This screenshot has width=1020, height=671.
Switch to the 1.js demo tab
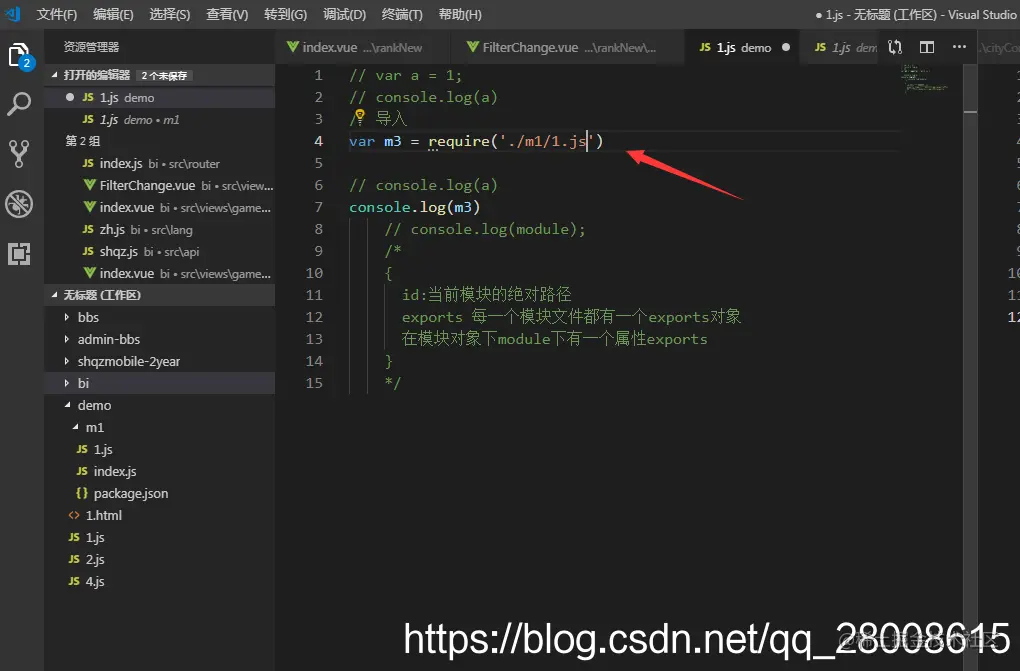[742, 47]
